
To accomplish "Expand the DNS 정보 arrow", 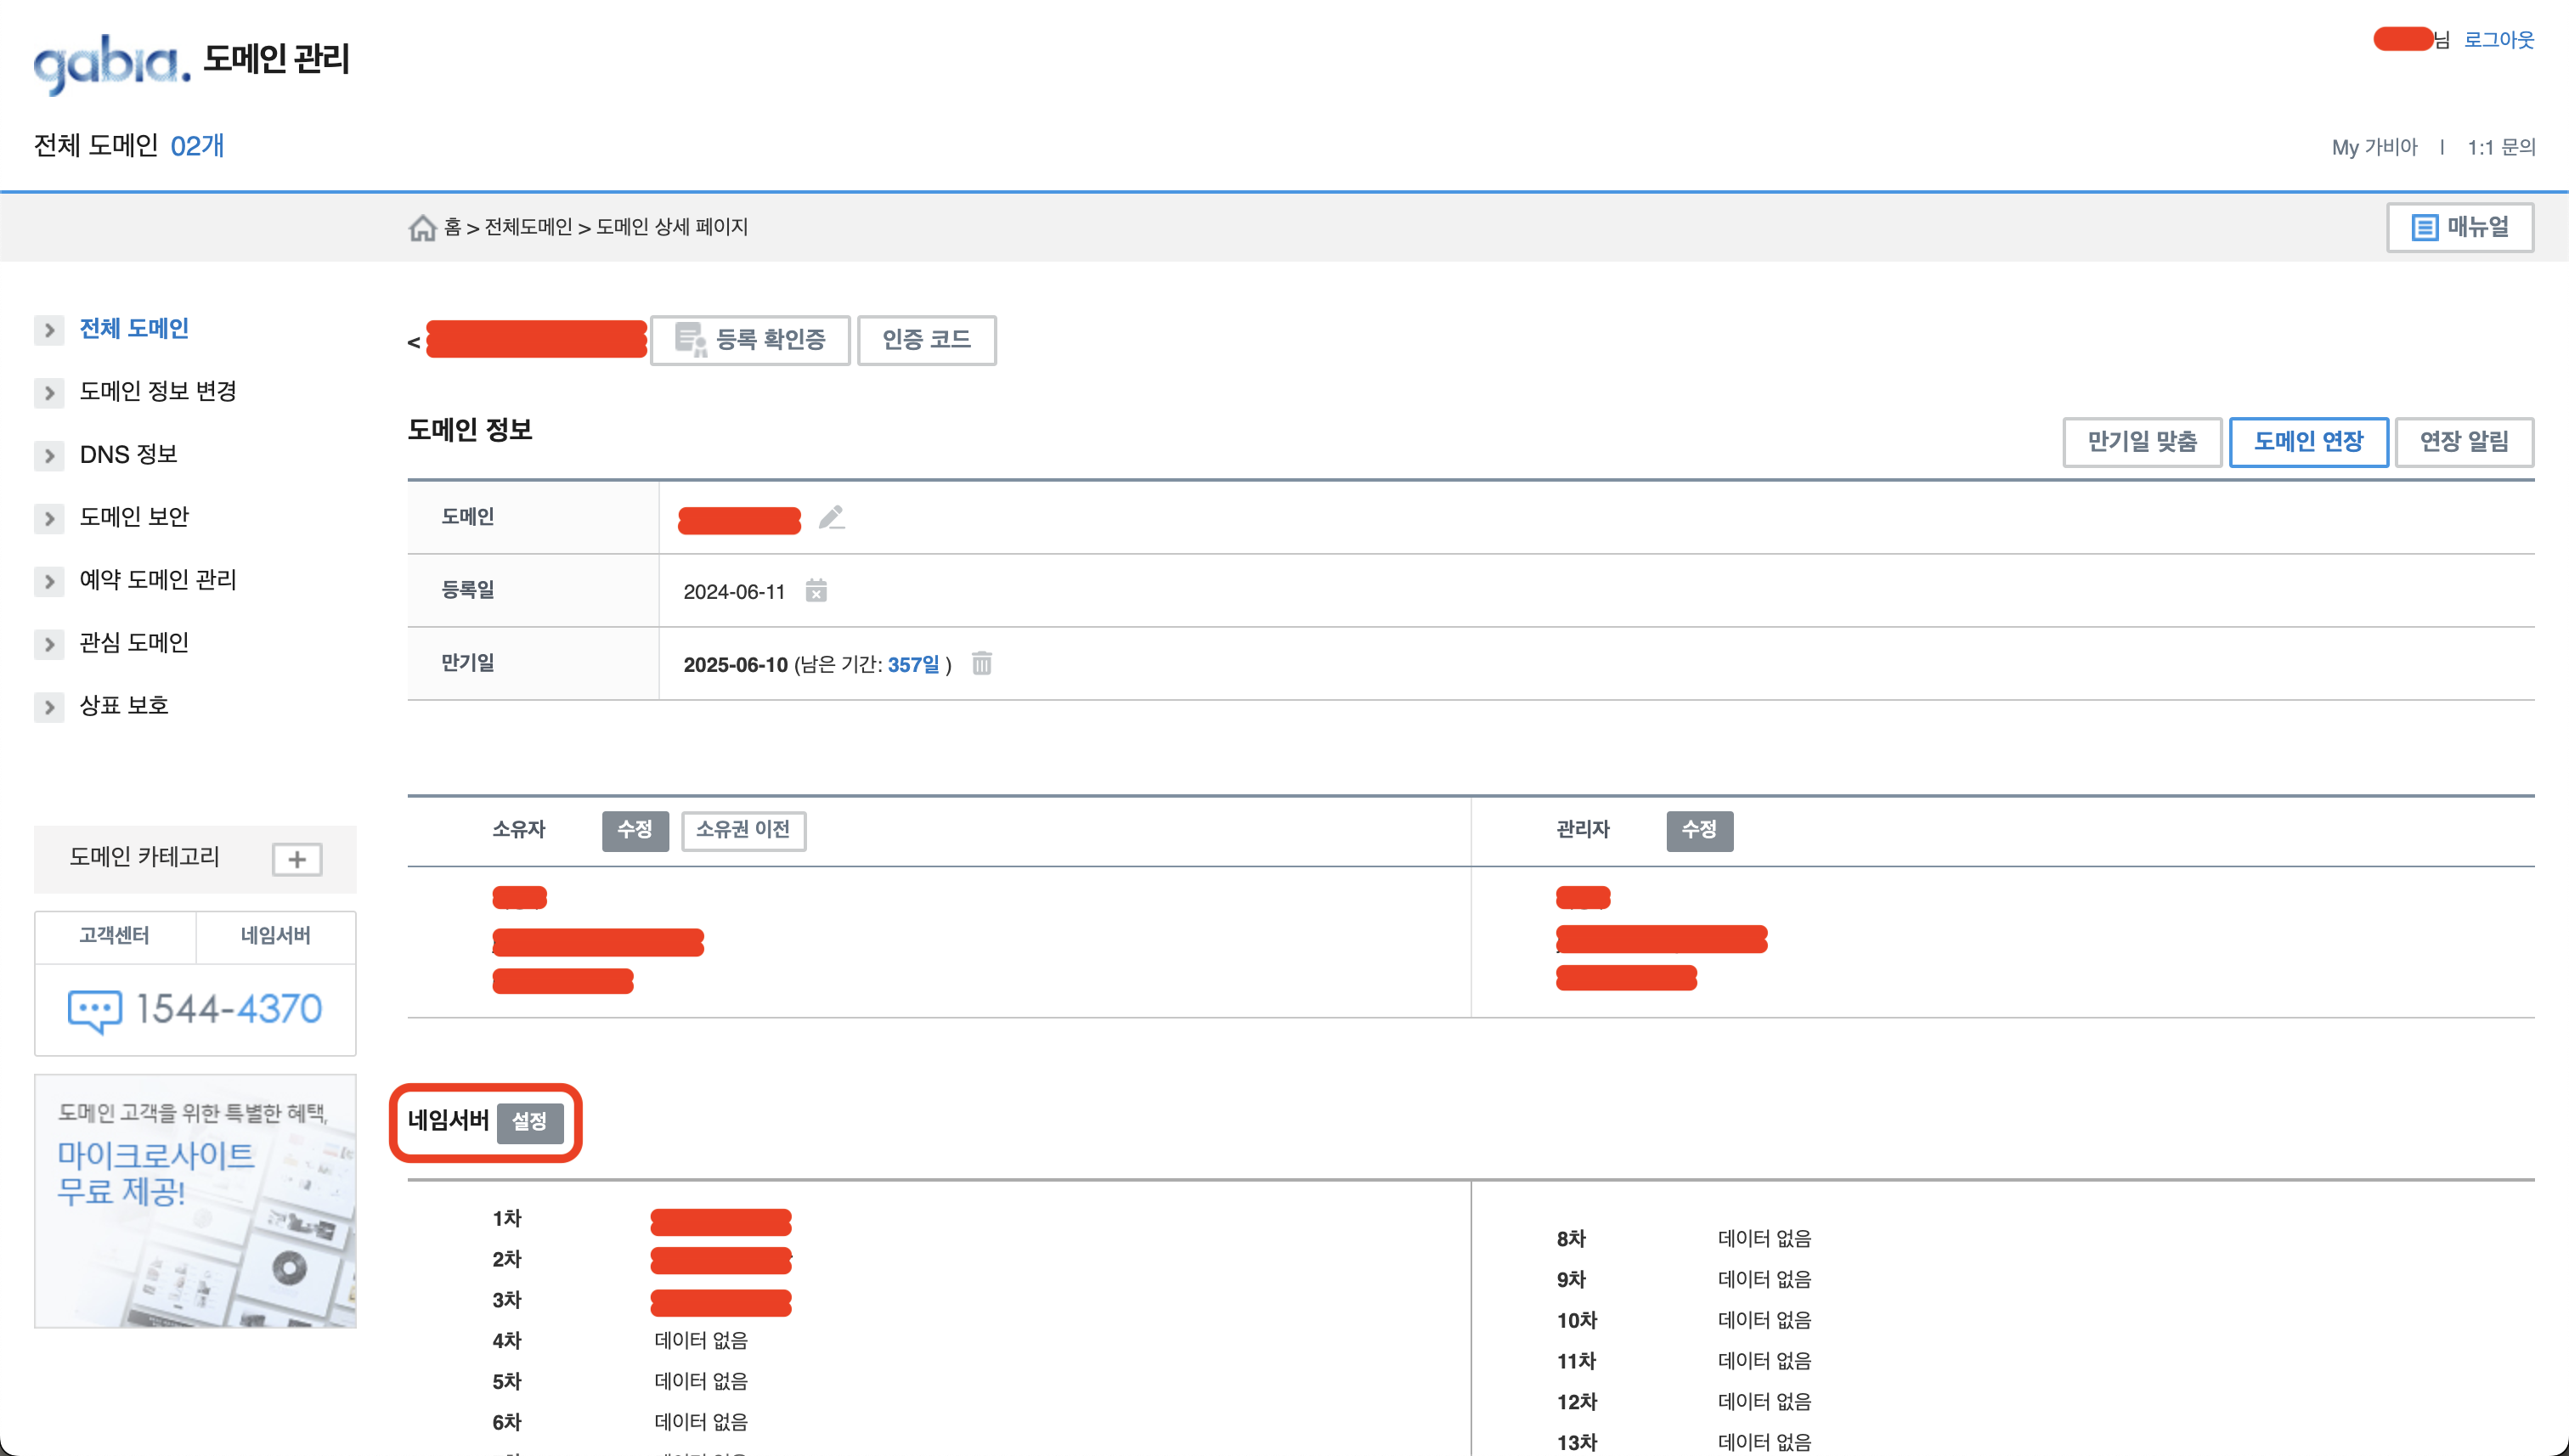I will point(49,456).
